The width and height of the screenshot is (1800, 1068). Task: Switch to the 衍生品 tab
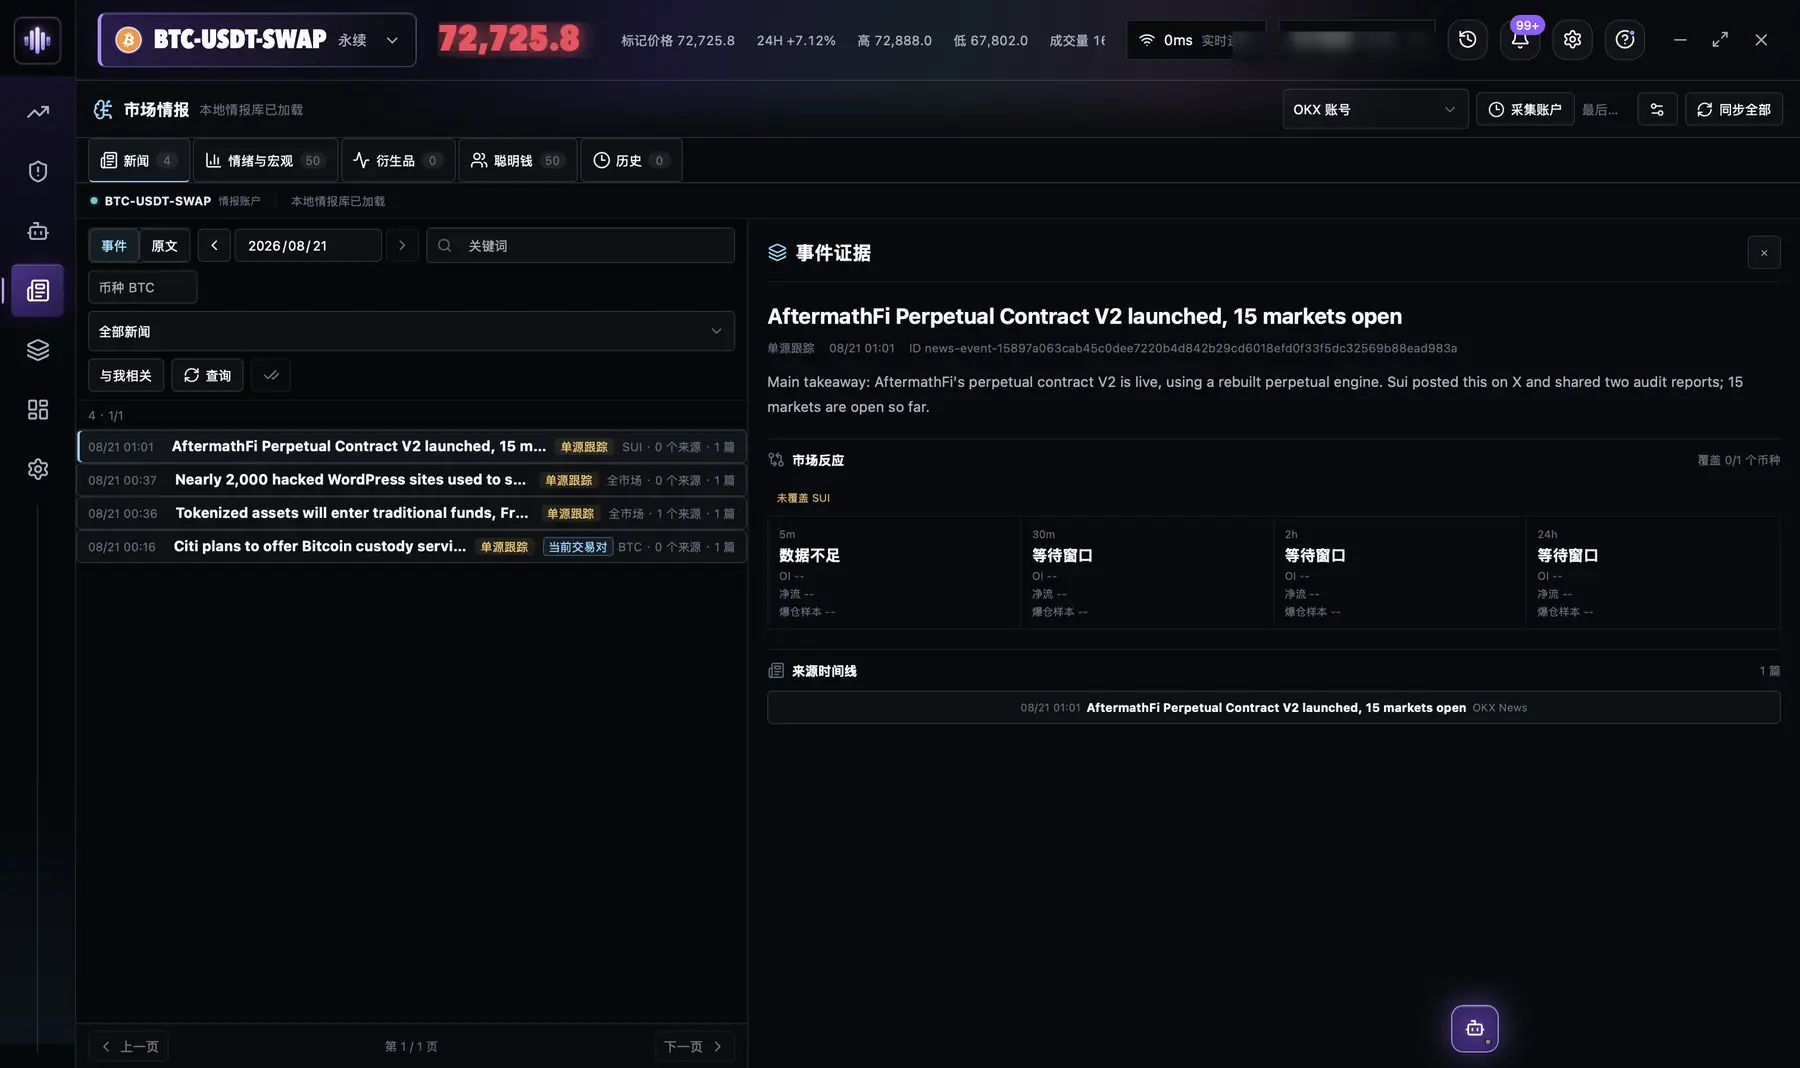(x=398, y=160)
